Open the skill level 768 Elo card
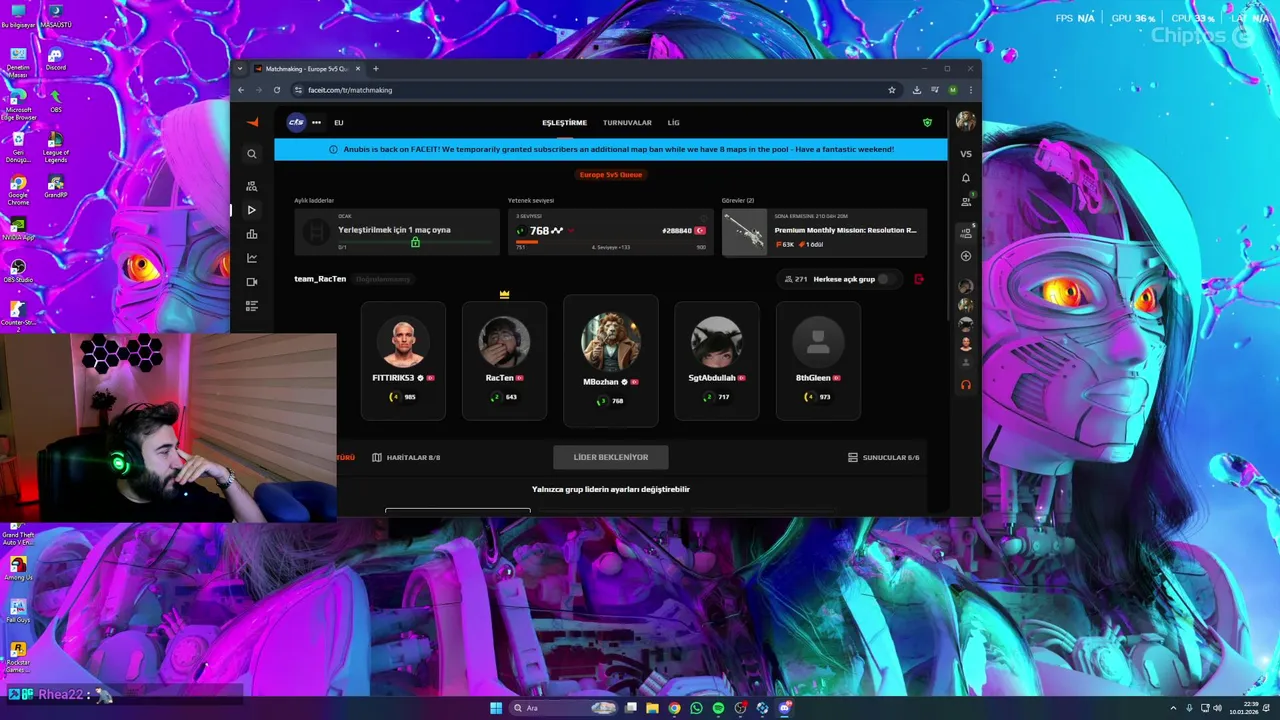1280x720 pixels. coord(611,232)
